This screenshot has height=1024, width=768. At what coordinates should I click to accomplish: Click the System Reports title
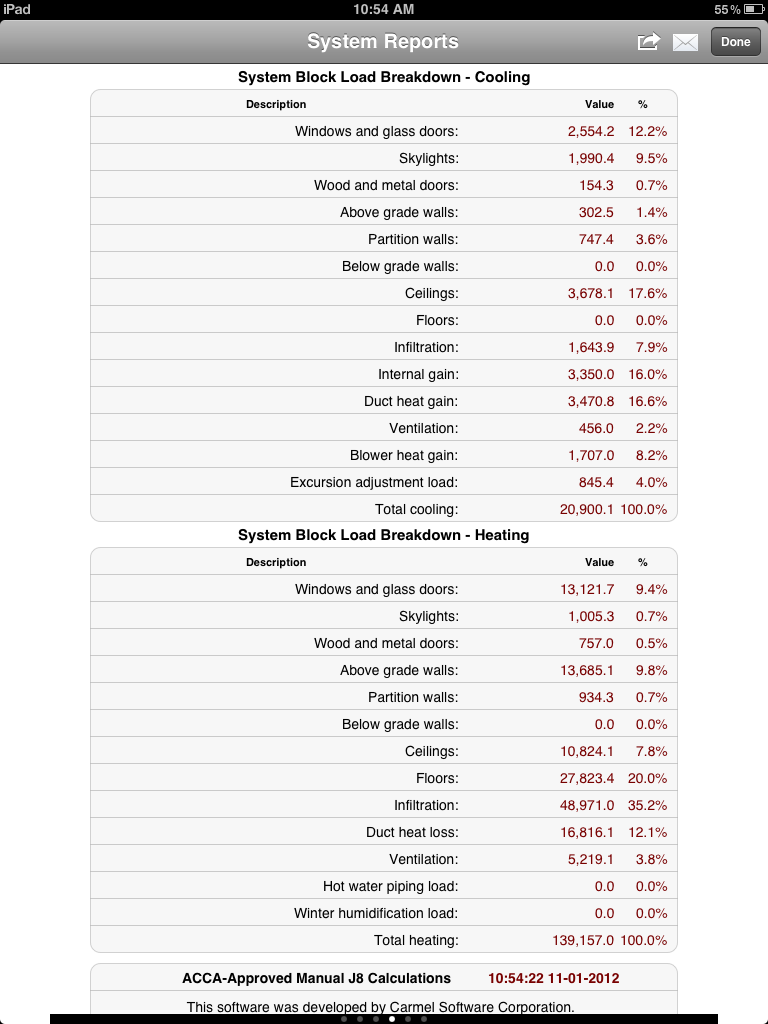coord(383,41)
